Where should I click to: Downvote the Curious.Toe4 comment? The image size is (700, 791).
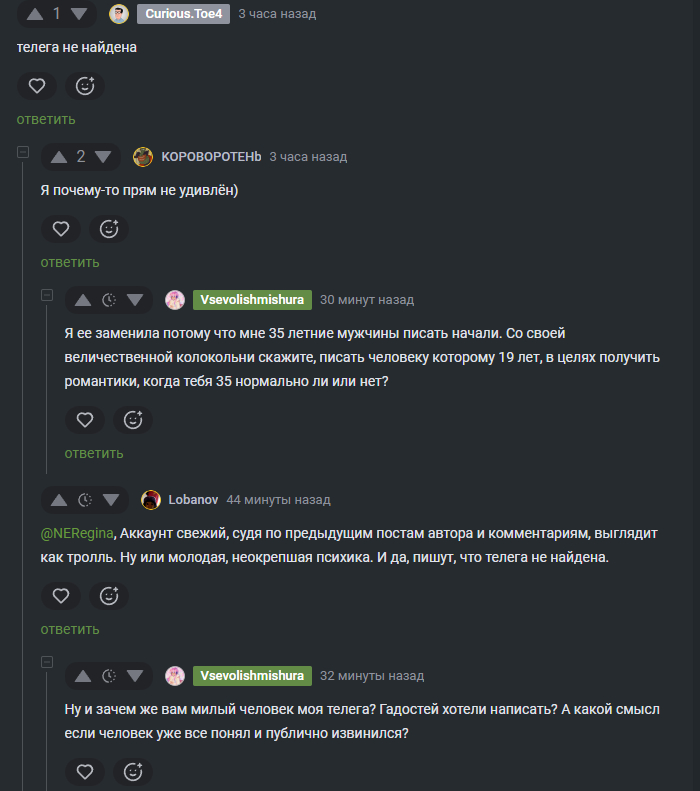(80, 14)
